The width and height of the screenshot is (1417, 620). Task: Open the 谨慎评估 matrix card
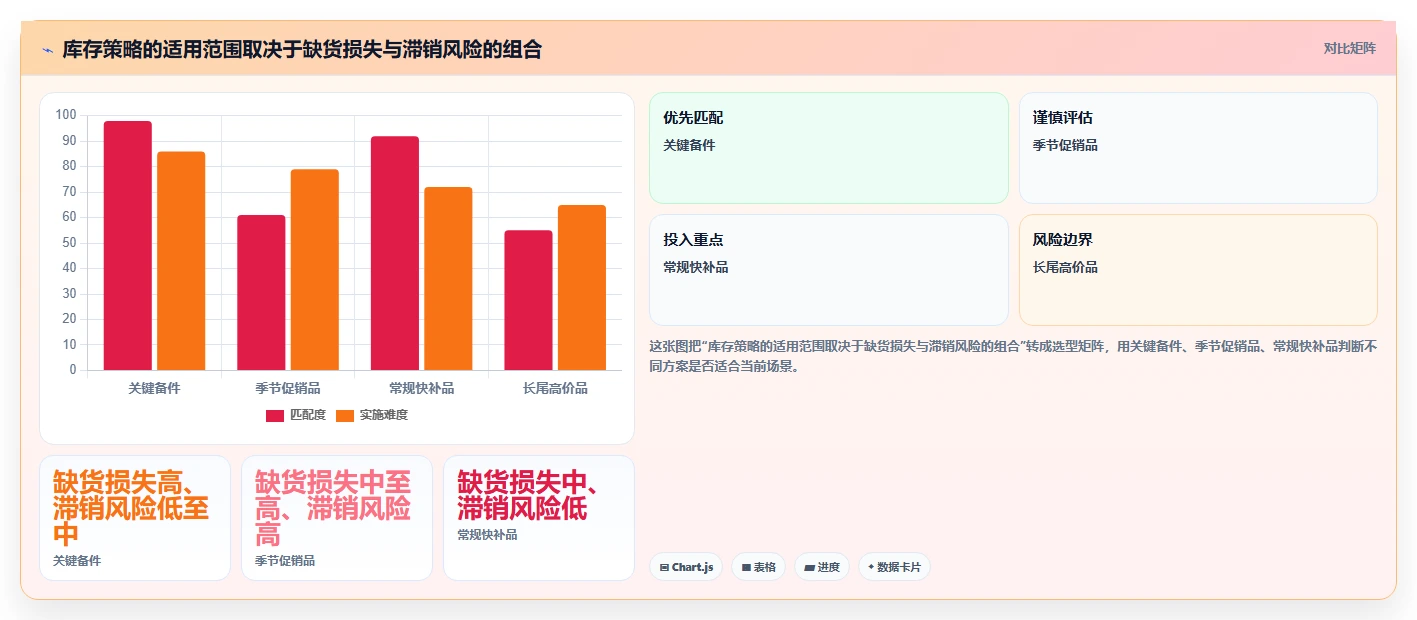(x=1198, y=148)
